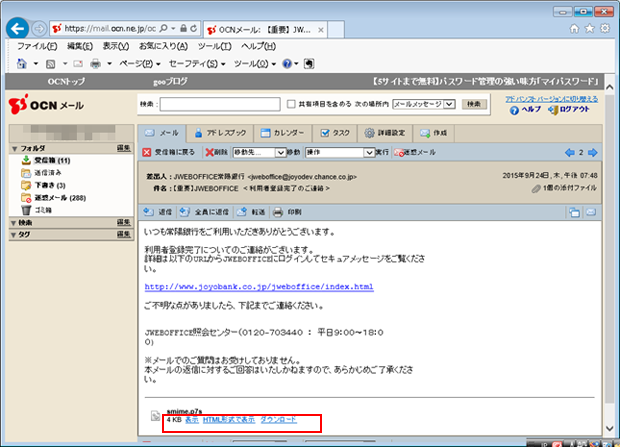Image resolution: width=620 pixels, height=447 pixels.
Task: Switch to the タスク tab
Action: [x=335, y=133]
